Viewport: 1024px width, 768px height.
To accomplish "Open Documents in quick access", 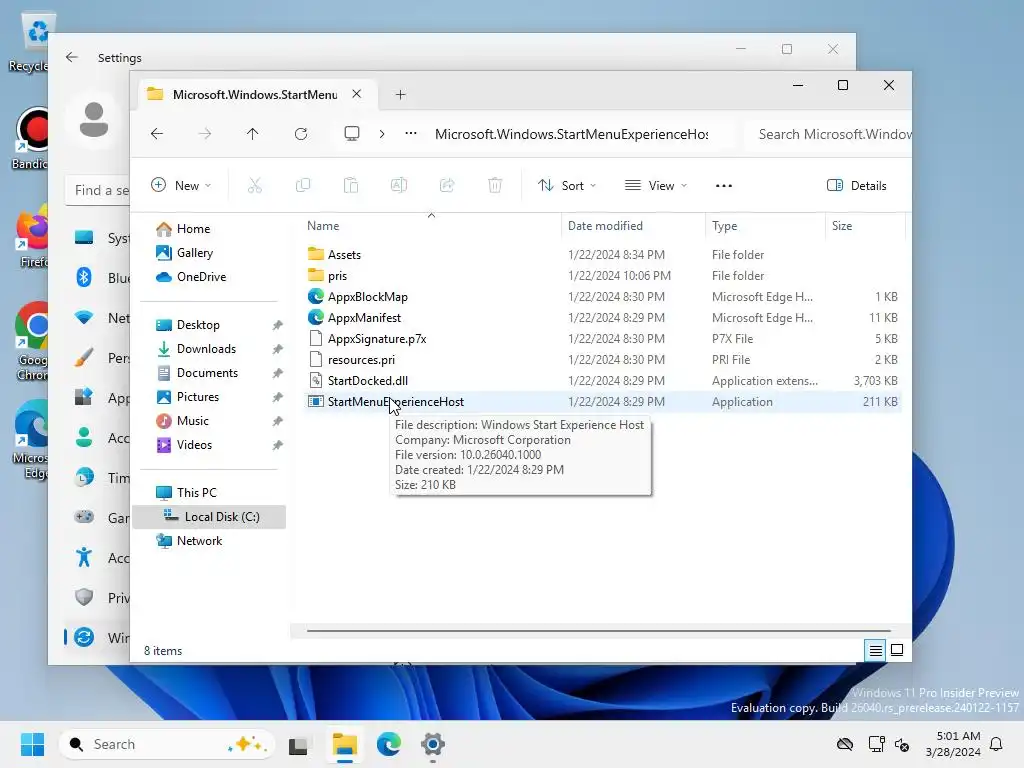I will (x=207, y=373).
